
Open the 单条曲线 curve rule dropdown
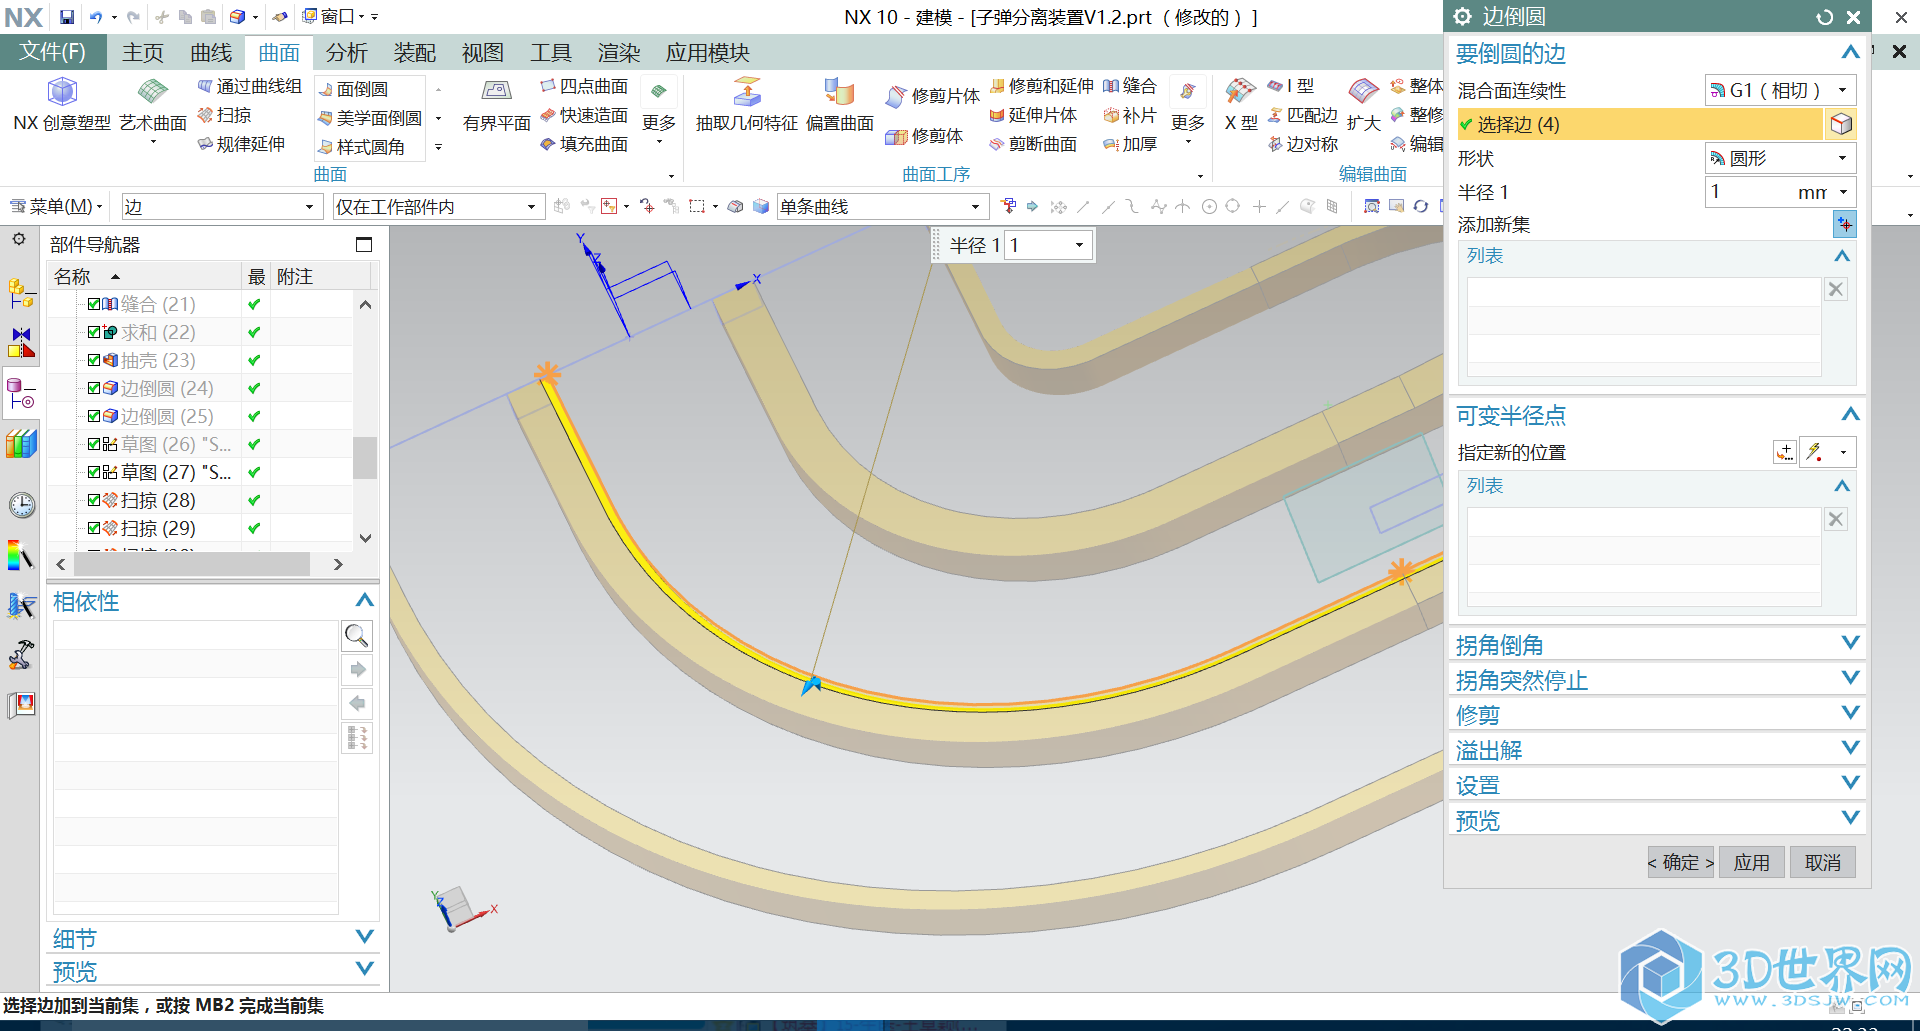(x=880, y=207)
